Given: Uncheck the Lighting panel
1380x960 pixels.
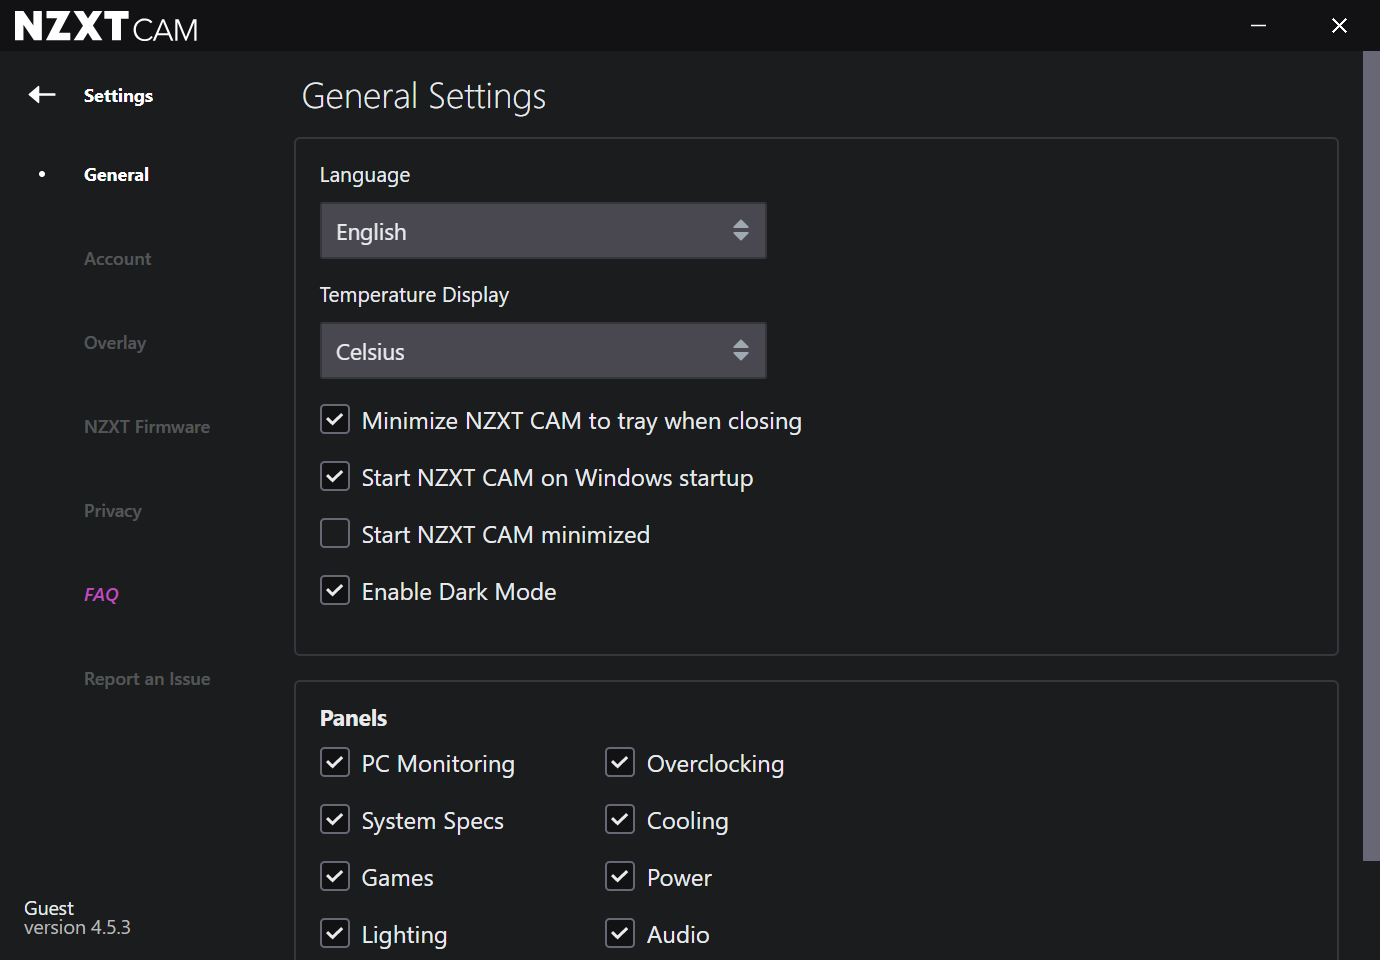Looking at the screenshot, I should pos(335,933).
